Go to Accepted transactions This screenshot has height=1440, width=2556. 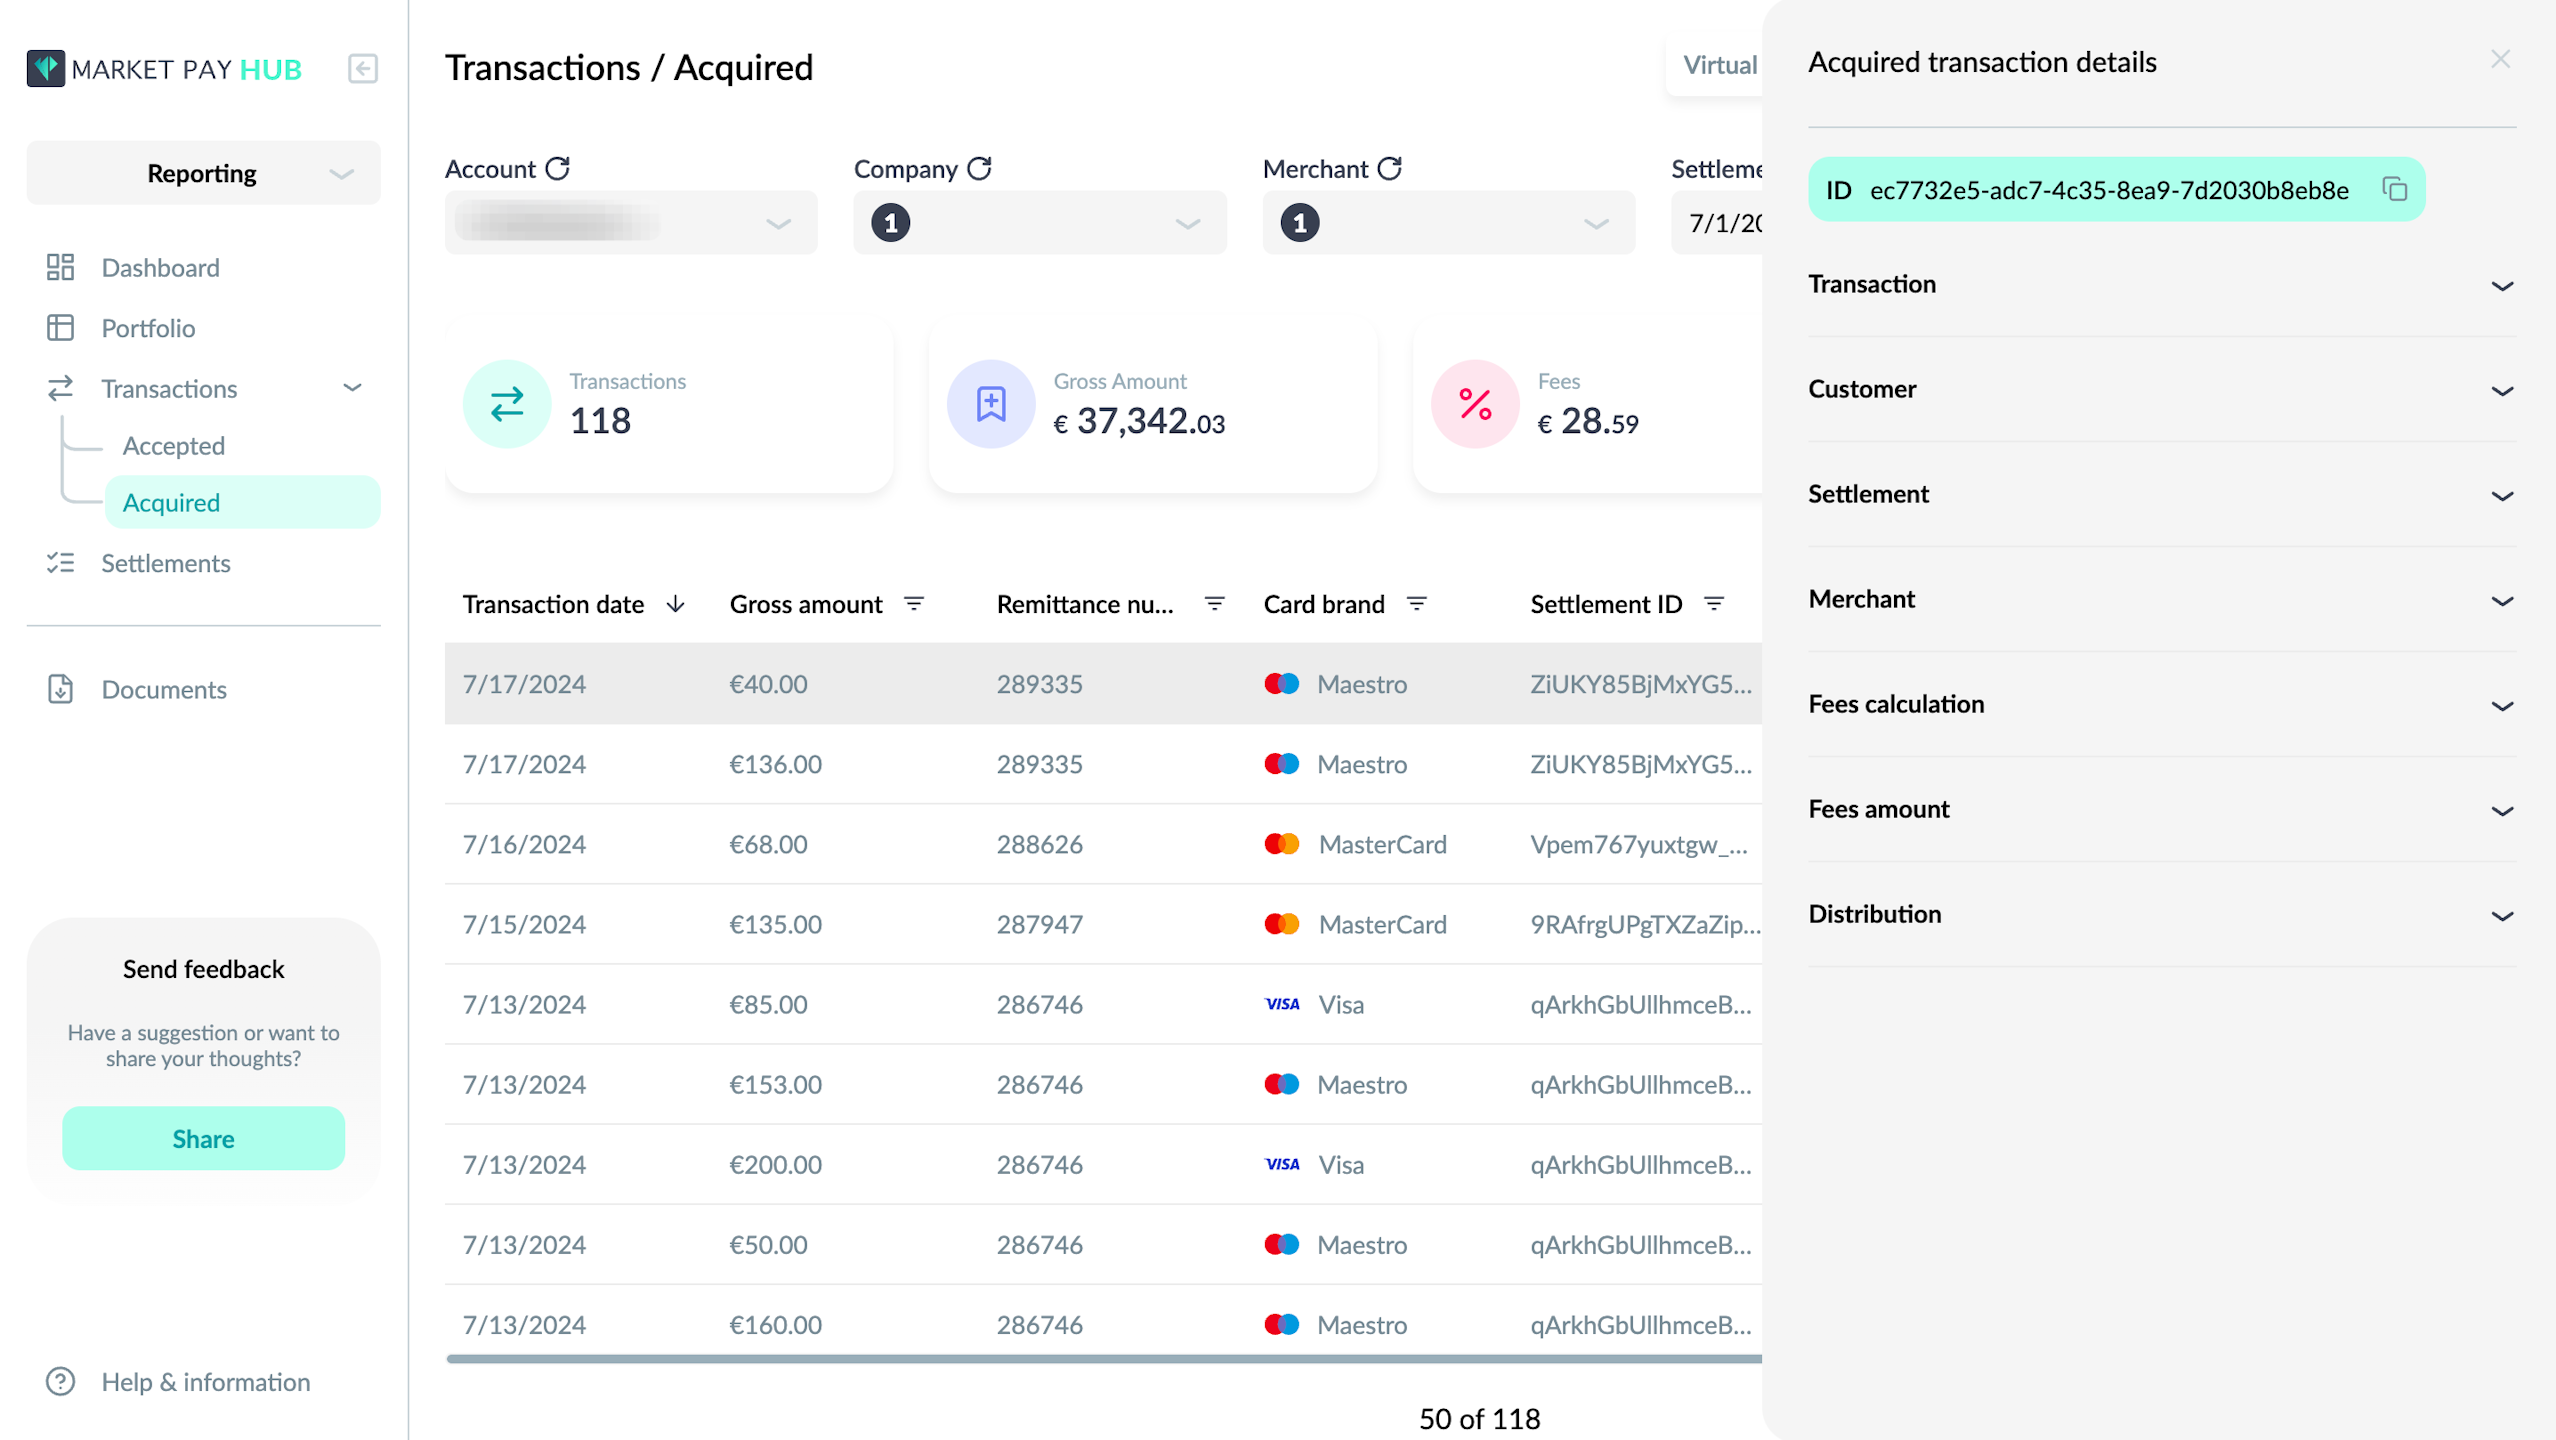pos(173,445)
